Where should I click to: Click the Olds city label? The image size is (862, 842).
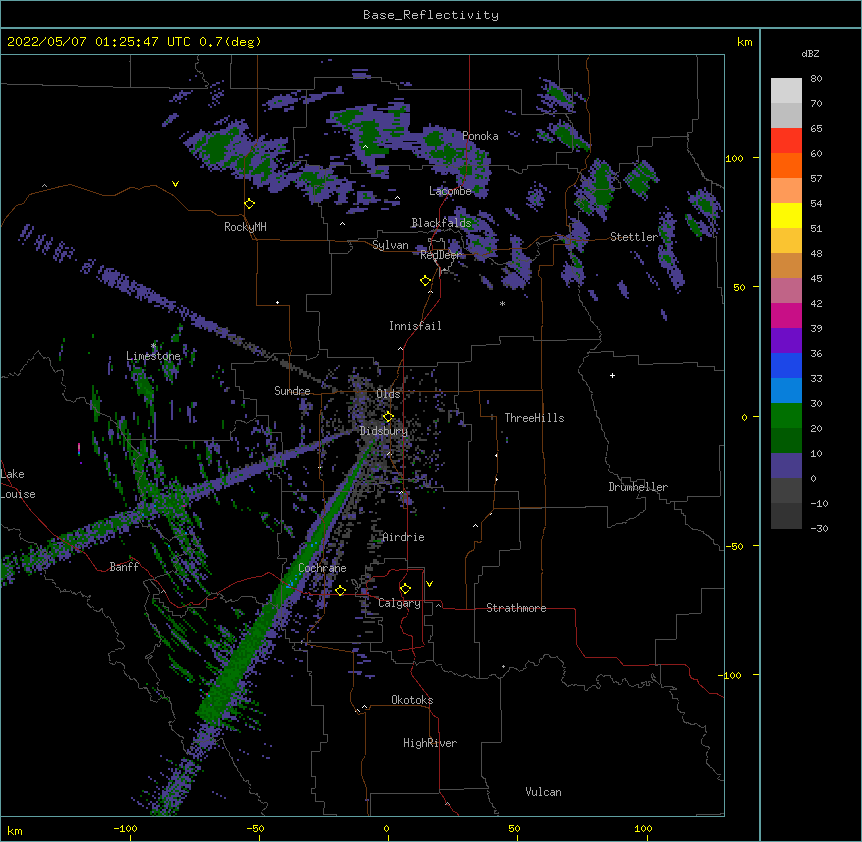coord(388,394)
